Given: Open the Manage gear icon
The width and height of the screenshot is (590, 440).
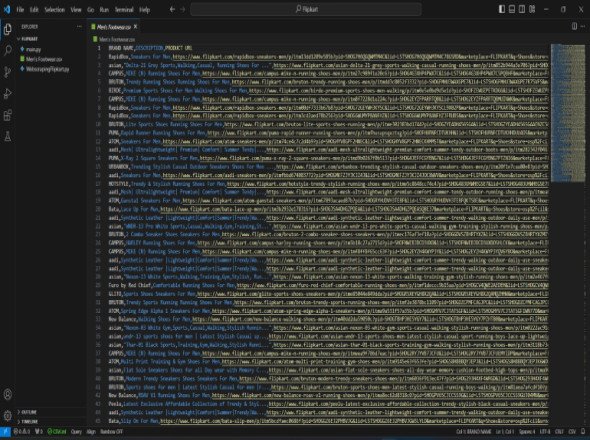Looking at the screenshot, I should tap(8, 416).
